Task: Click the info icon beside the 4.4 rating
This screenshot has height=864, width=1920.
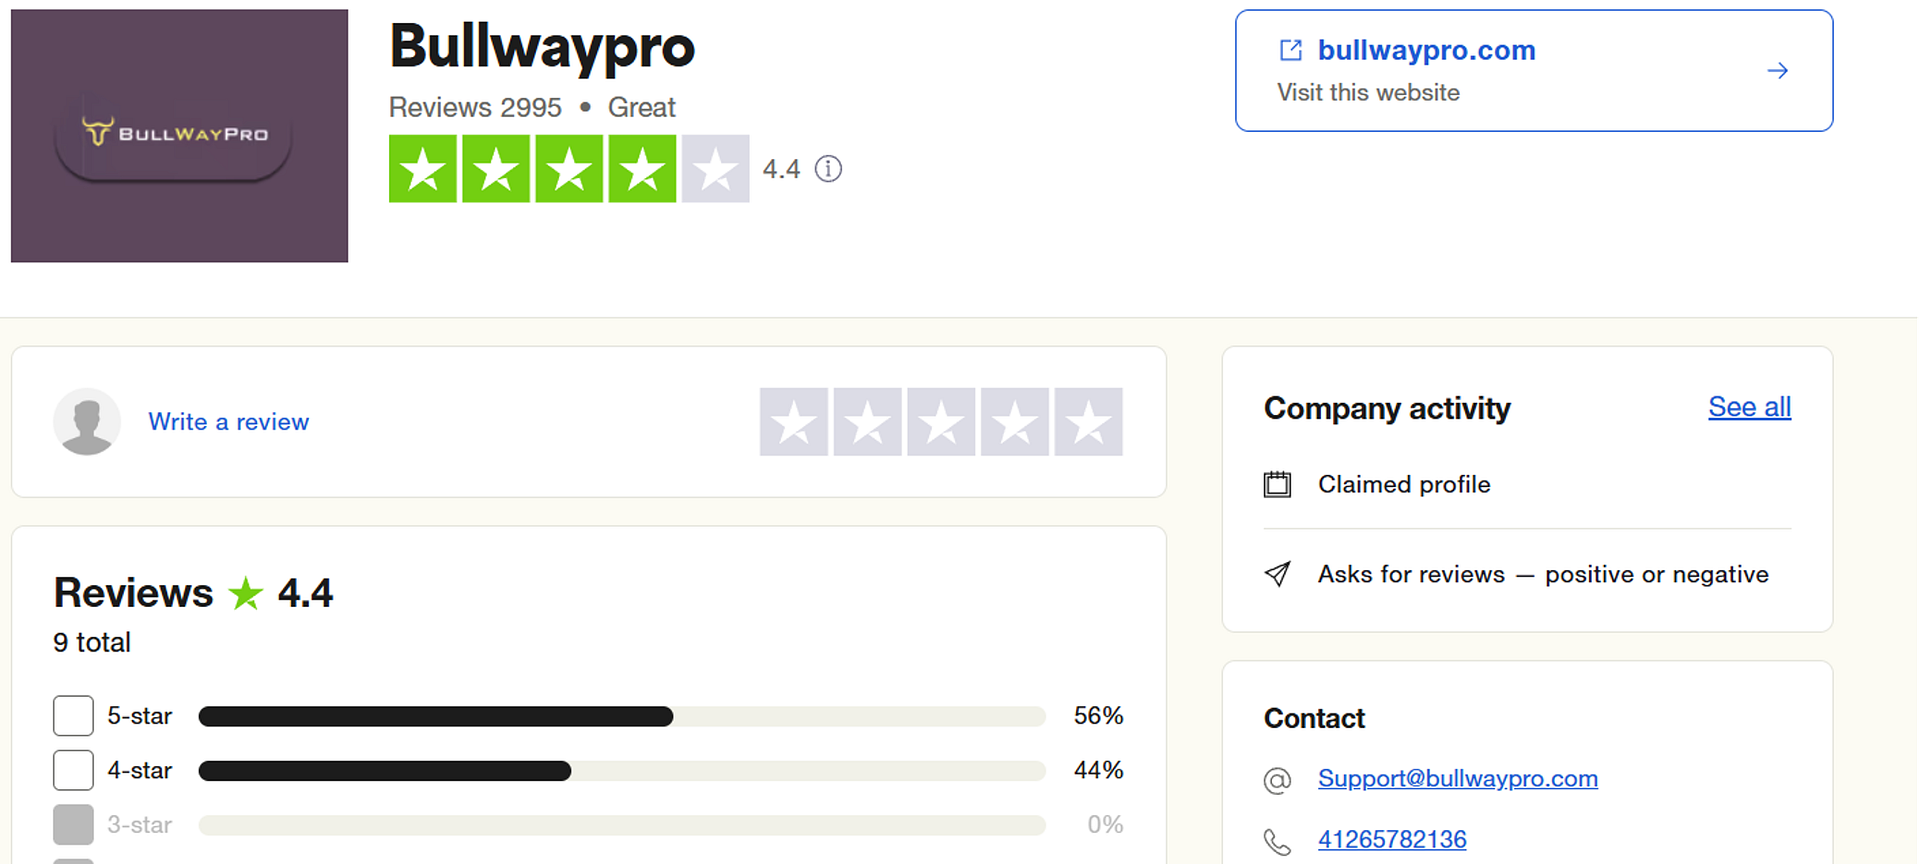Action: pyautogui.click(x=828, y=169)
